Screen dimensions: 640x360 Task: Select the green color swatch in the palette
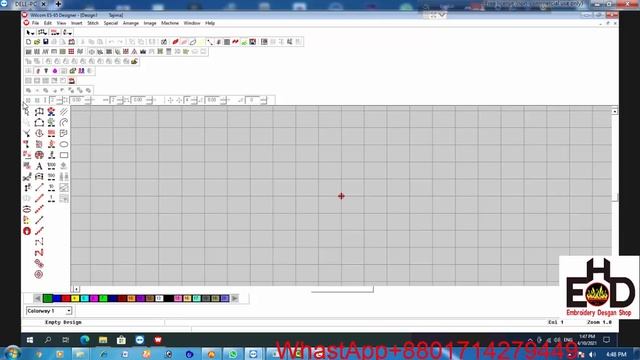tap(47, 299)
